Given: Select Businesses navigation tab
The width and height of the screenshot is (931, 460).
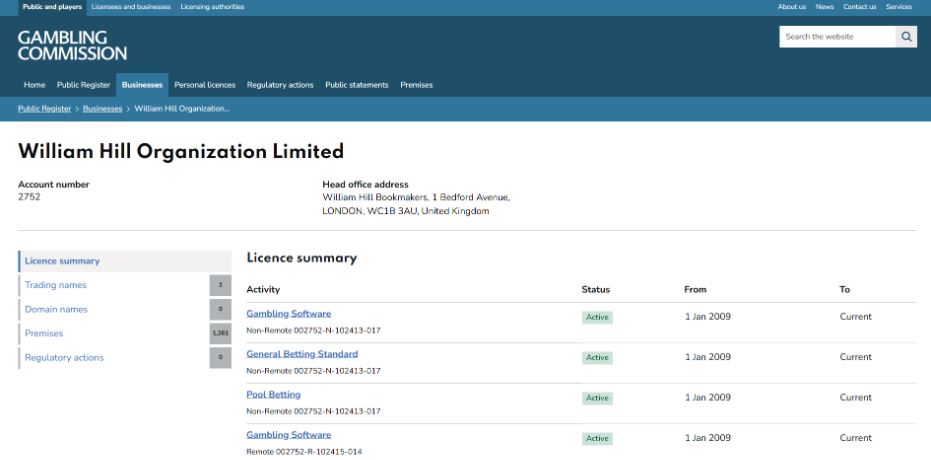Looking at the screenshot, I should (x=142, y=85).
